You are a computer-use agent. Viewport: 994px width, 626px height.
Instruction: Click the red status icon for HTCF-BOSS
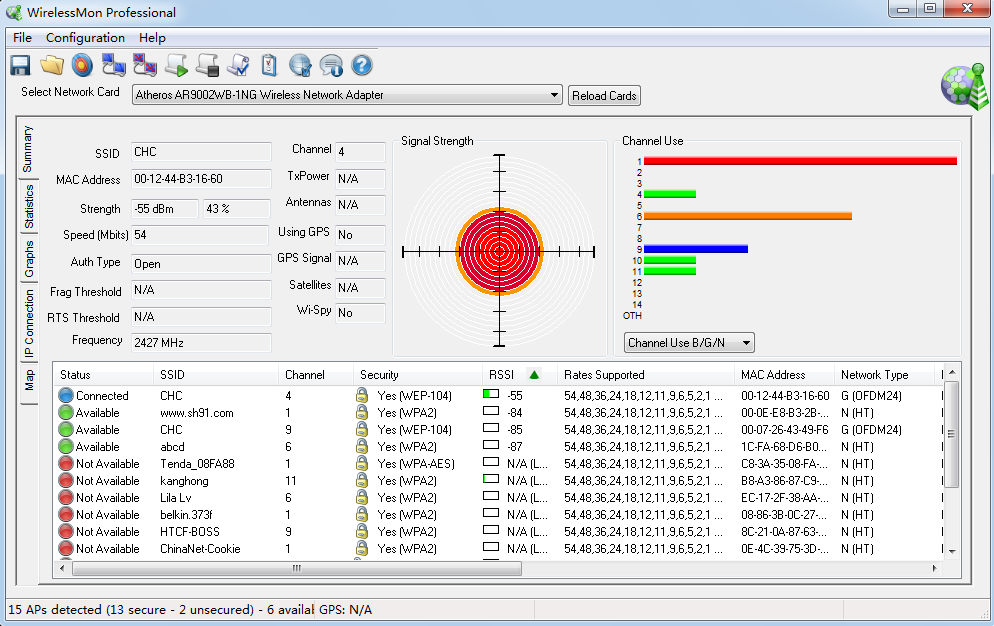(66, 531)
